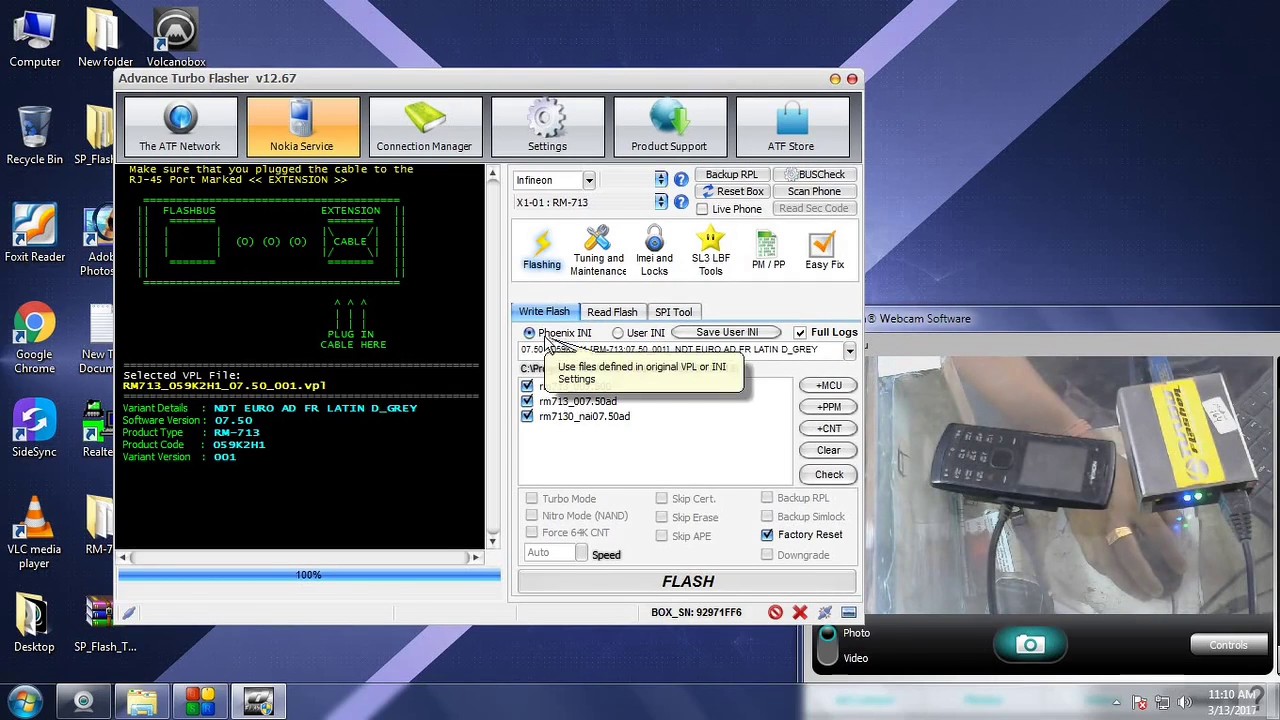Open VLC media player desktop shortcut

[x=34, y=533]
